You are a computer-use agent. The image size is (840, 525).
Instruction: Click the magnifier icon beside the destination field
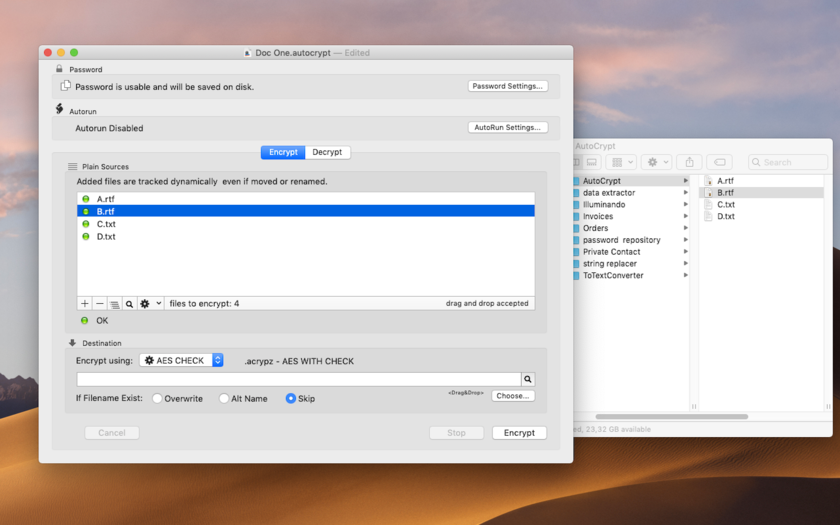click(528, 380)
